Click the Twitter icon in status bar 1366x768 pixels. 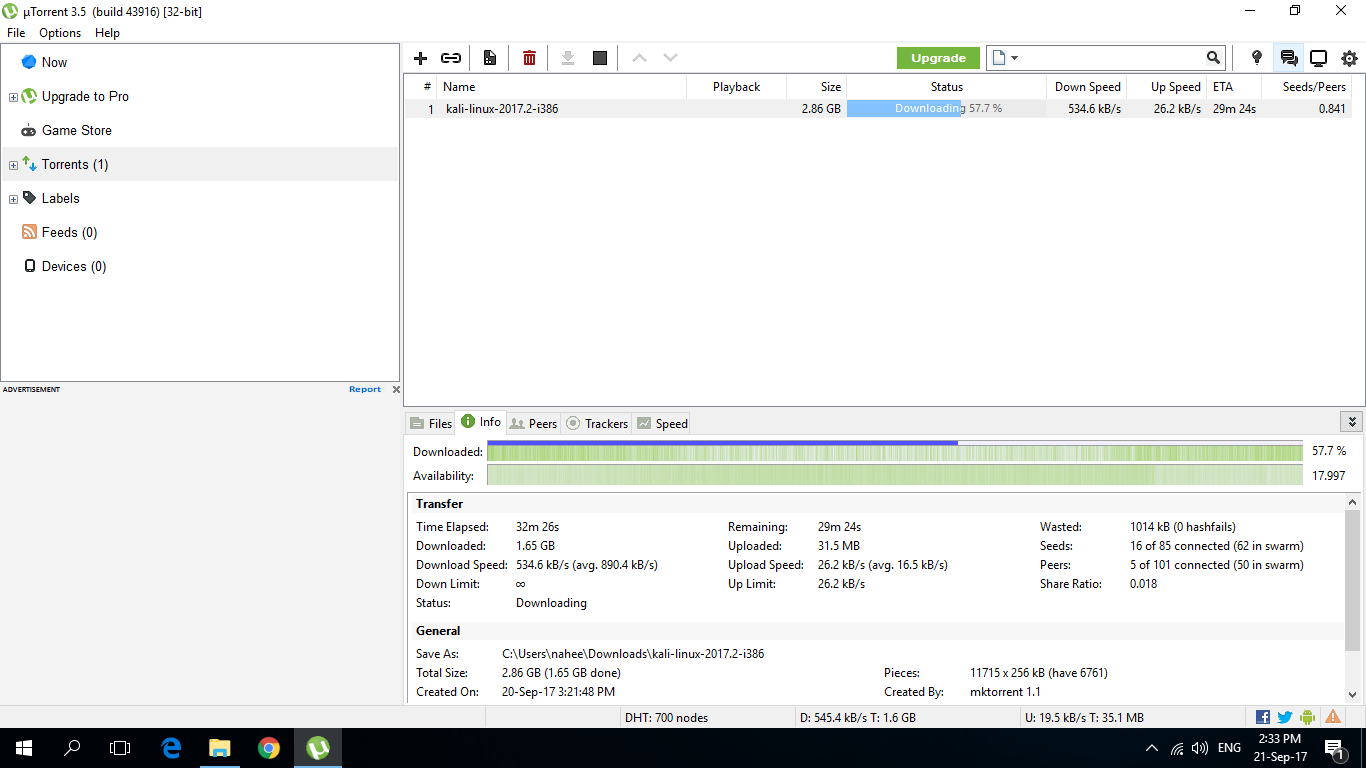(x=1285, y=717)
